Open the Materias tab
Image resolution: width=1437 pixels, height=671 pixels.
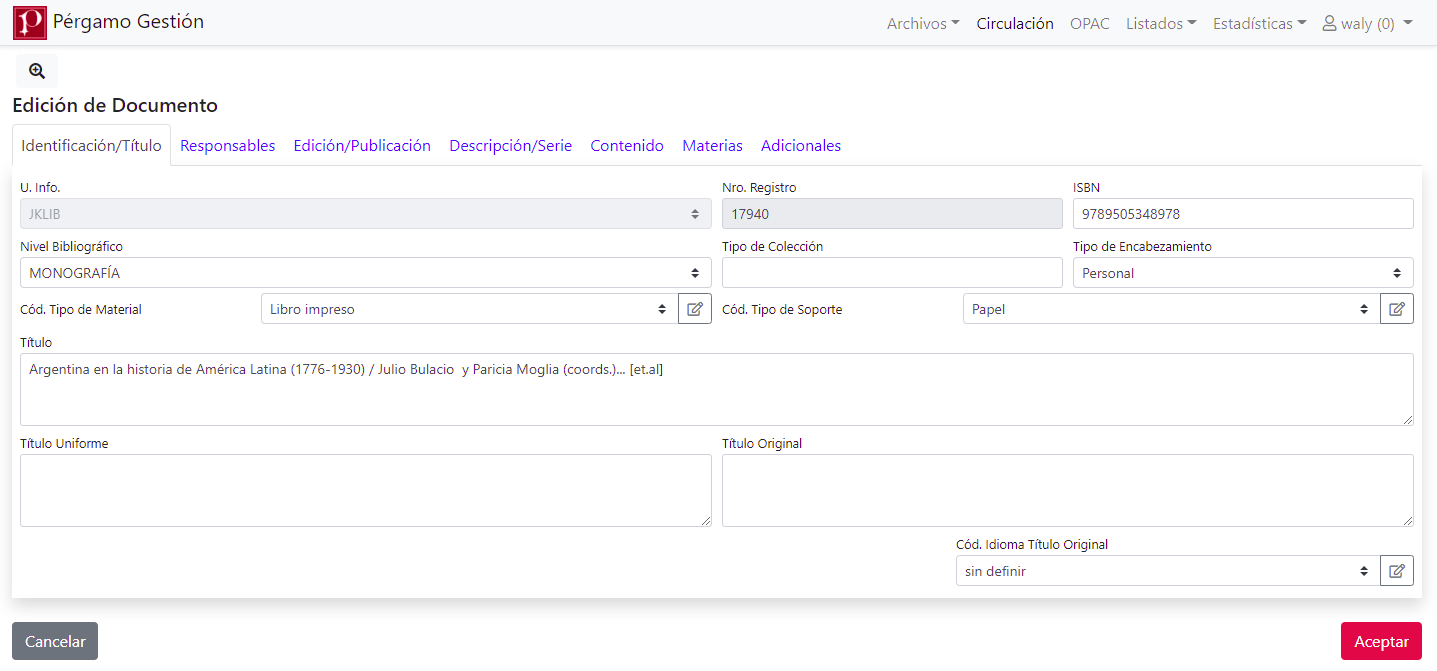click(712, 146)
